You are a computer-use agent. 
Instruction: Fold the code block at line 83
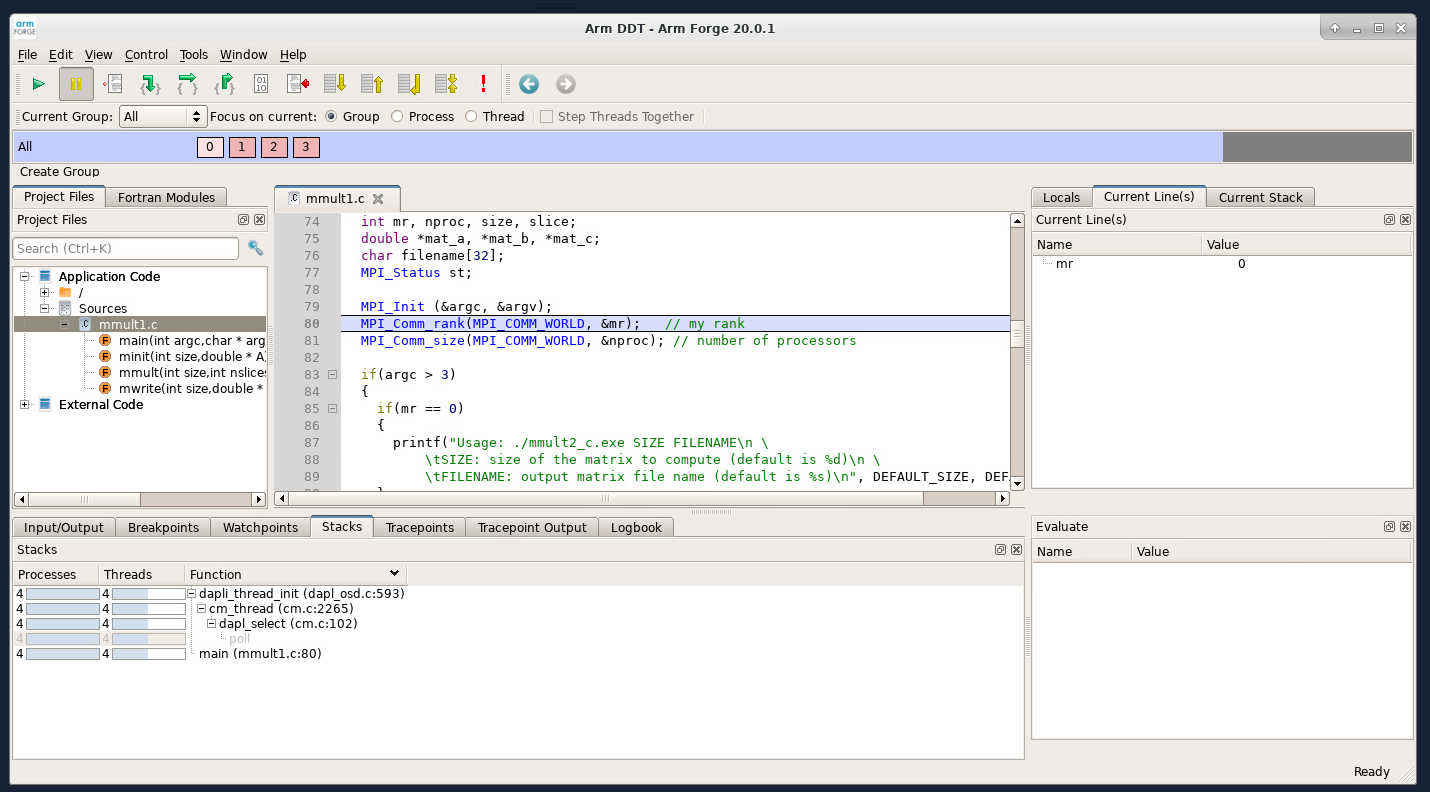pyautogui.click(x=332, y=375)
